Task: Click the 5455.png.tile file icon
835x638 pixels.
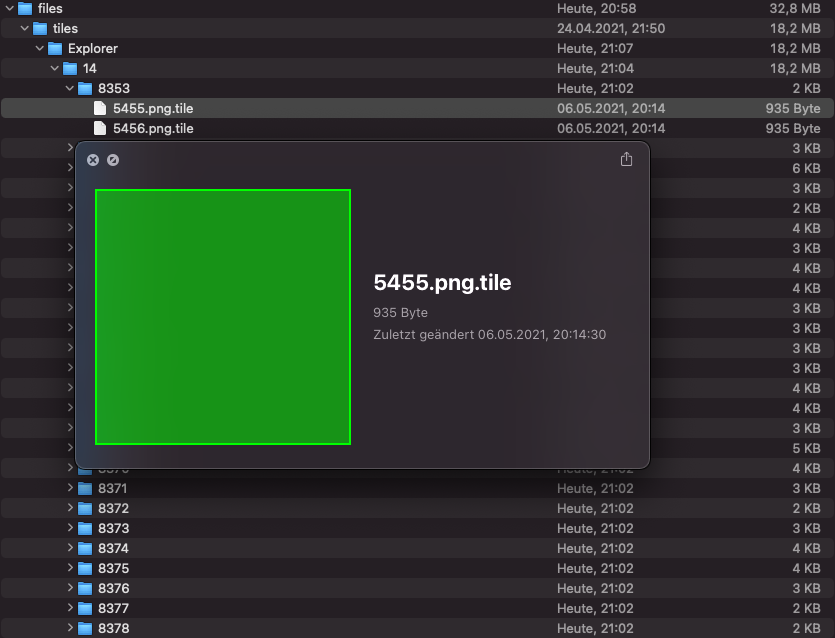Action: pyautogui.click(x=100, y=108)
